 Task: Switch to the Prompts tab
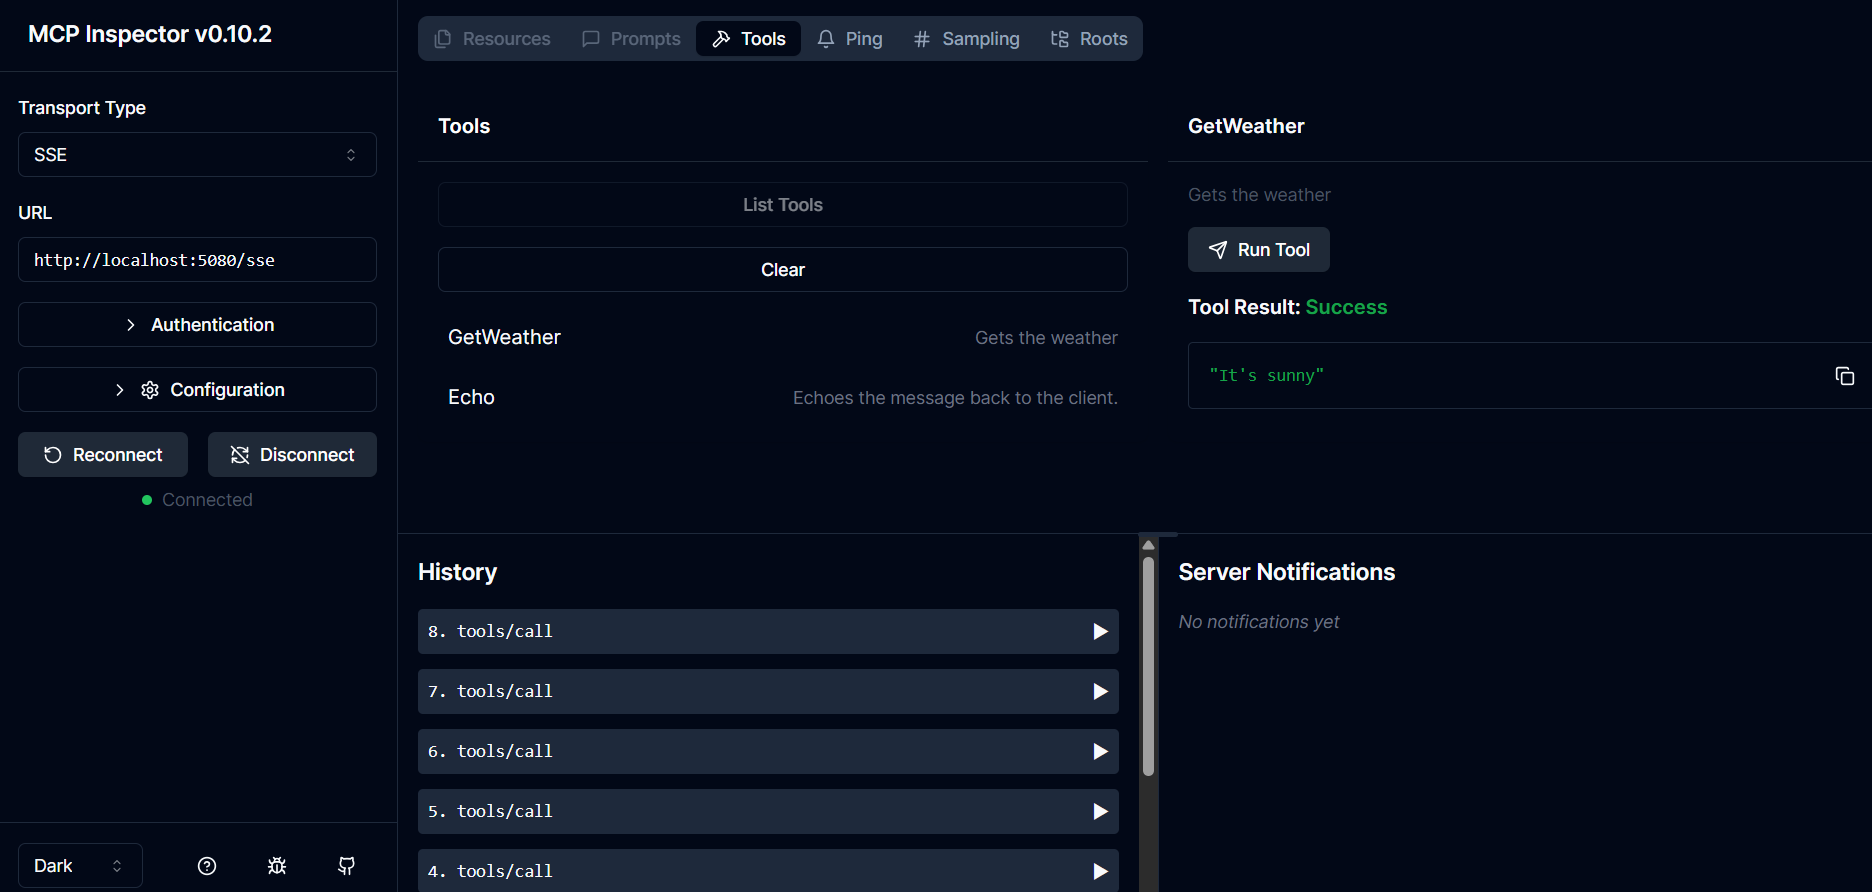click(631, 39)
